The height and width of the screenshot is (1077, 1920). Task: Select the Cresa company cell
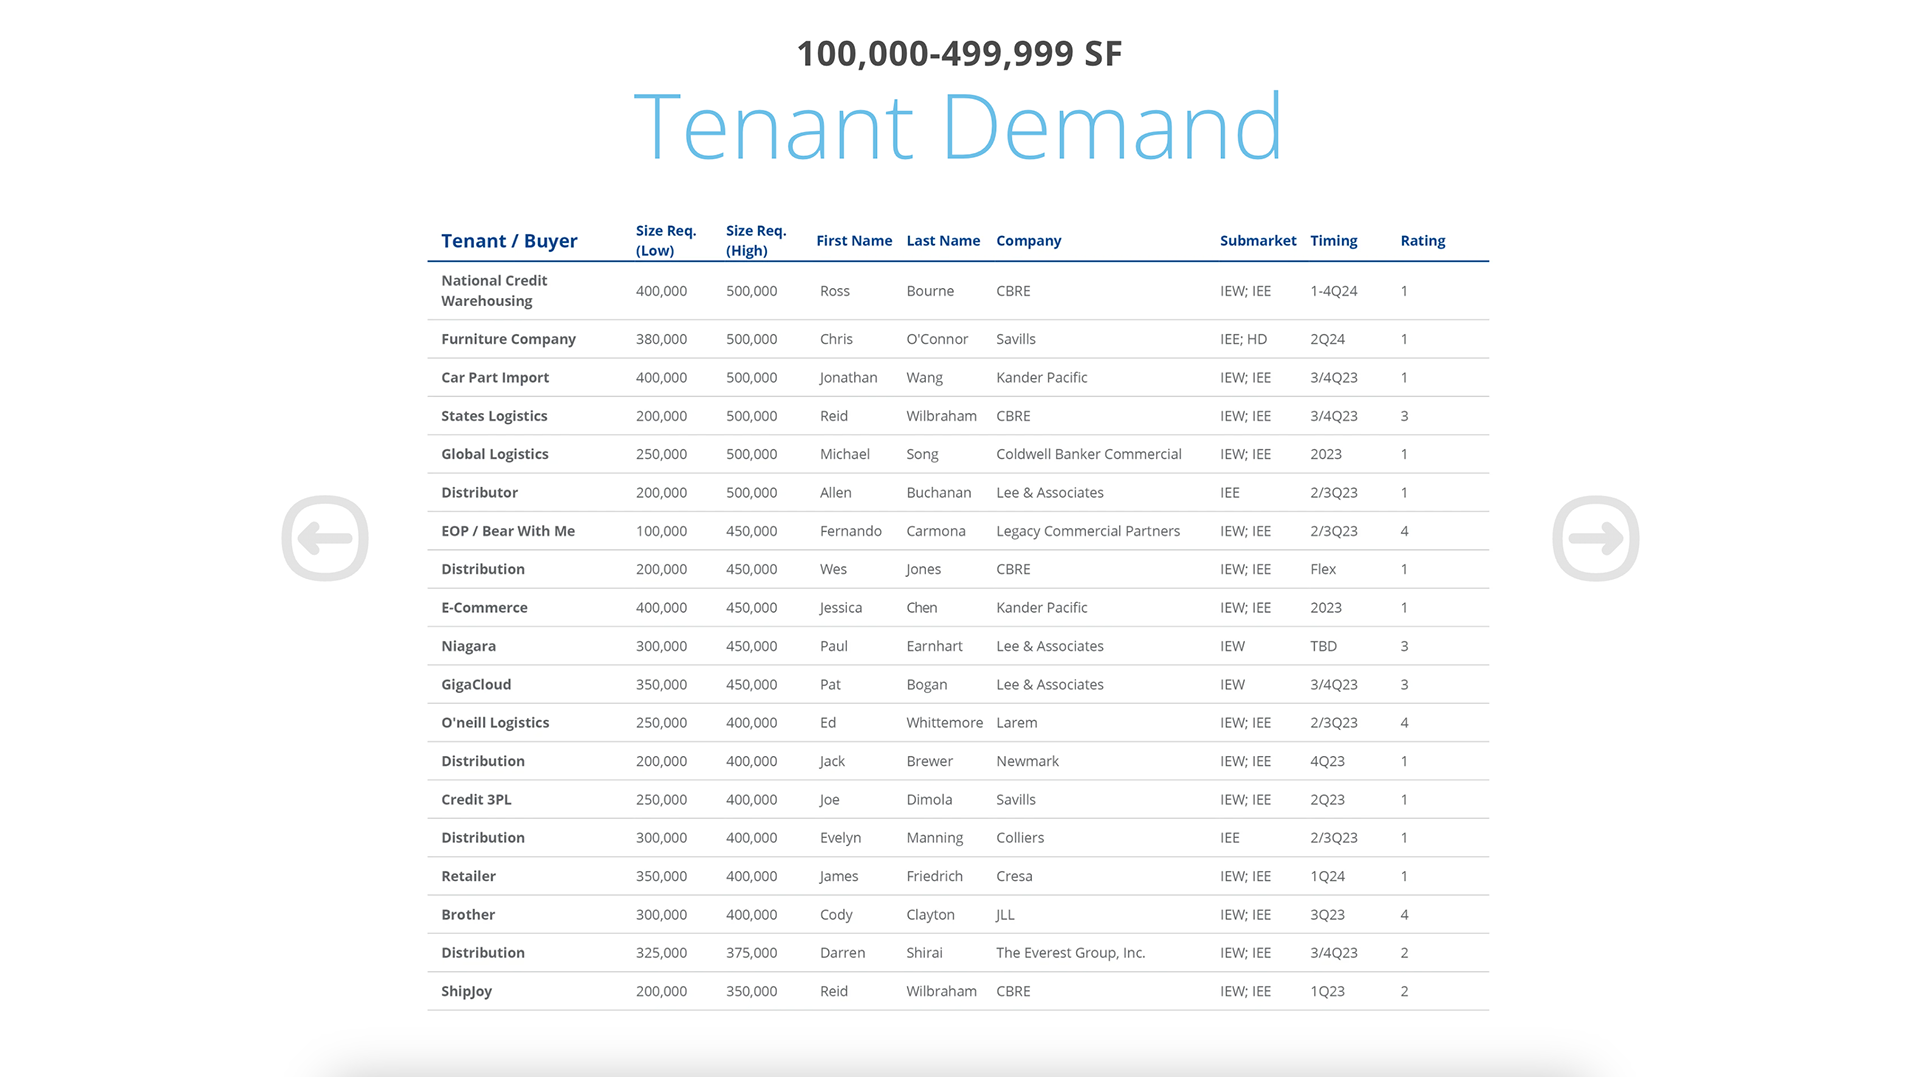click(1014, 876)
